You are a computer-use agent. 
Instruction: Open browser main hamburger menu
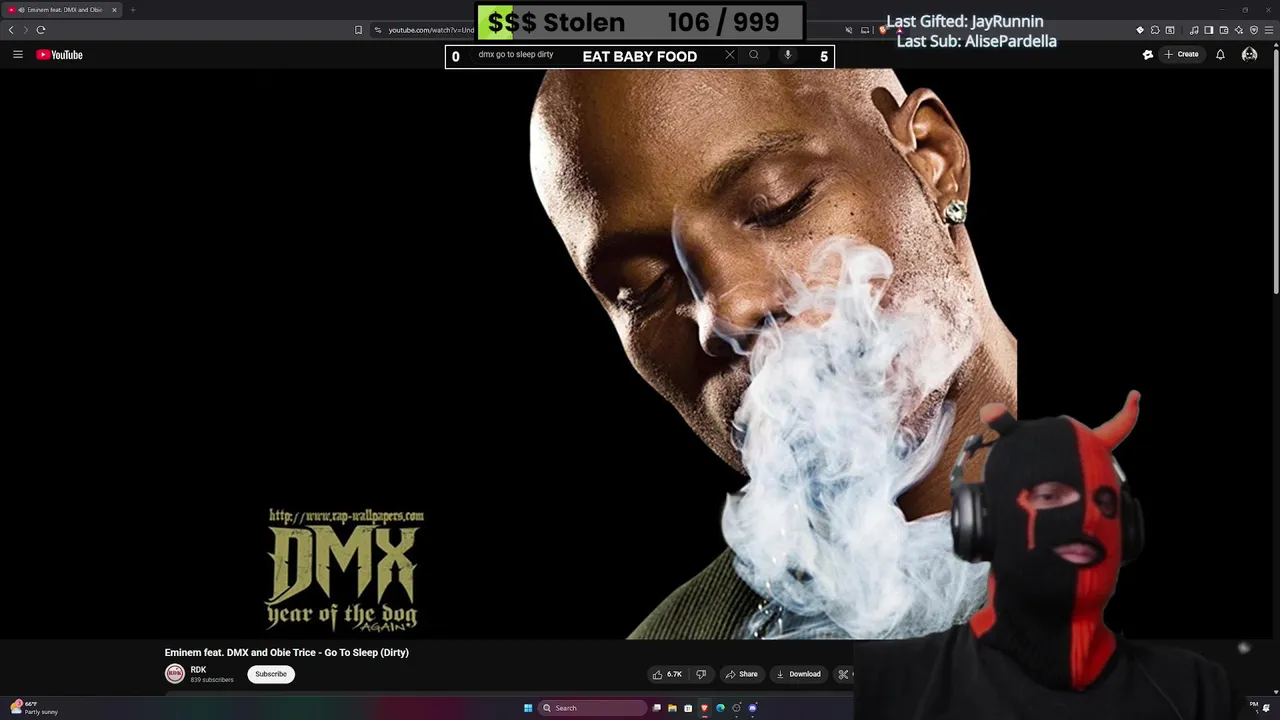[x=1269, y=30]
